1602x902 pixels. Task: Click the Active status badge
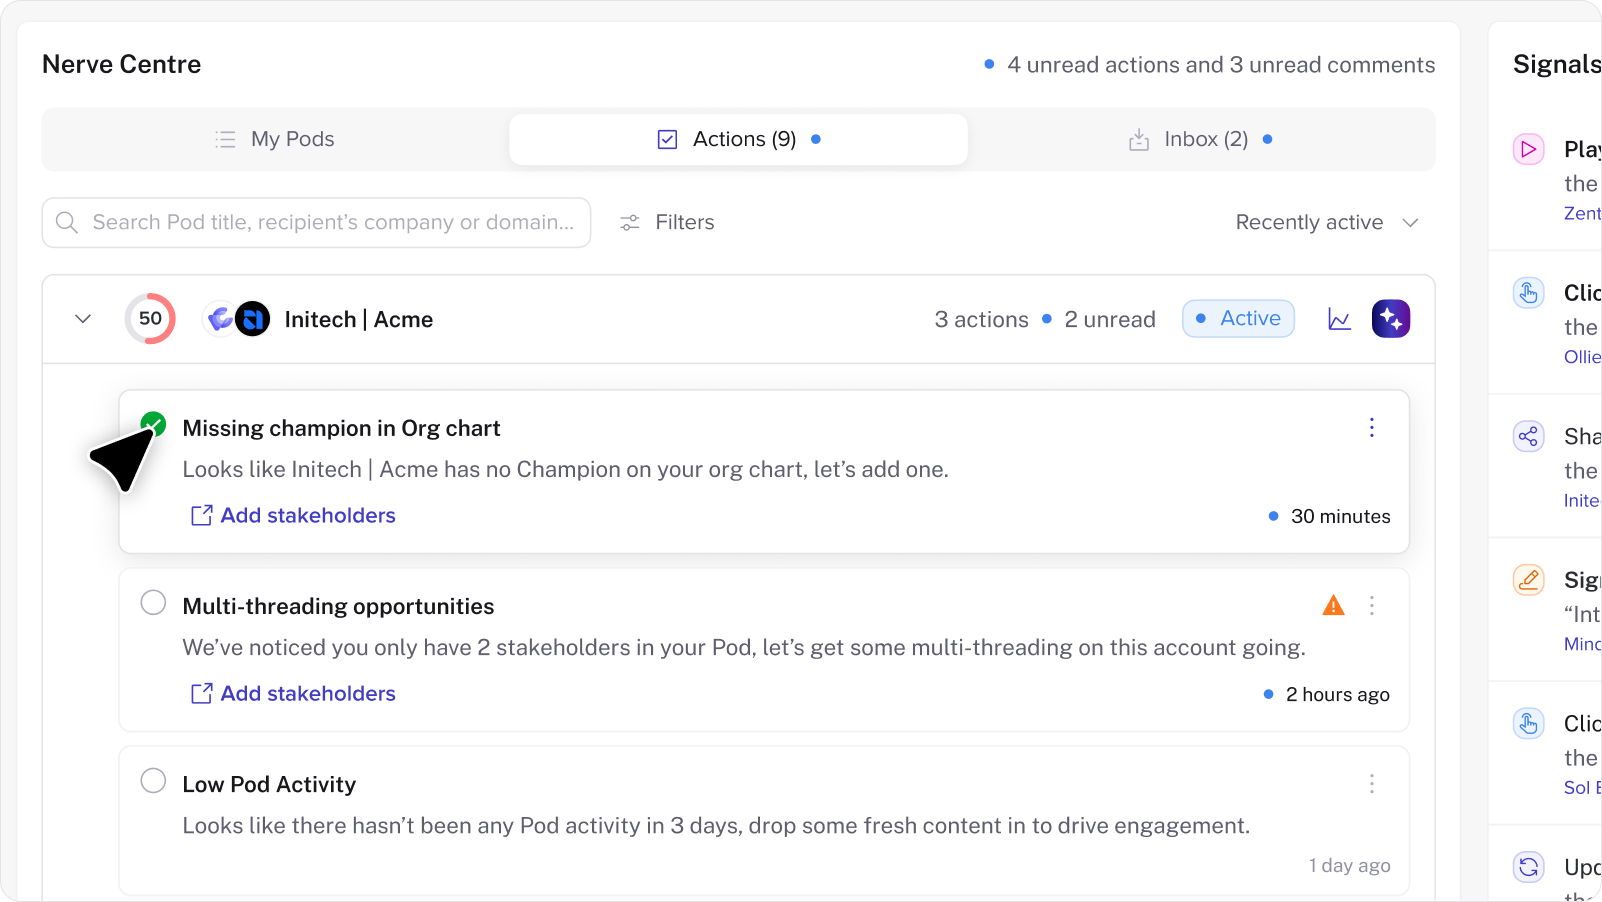[x=1238, y=318]
